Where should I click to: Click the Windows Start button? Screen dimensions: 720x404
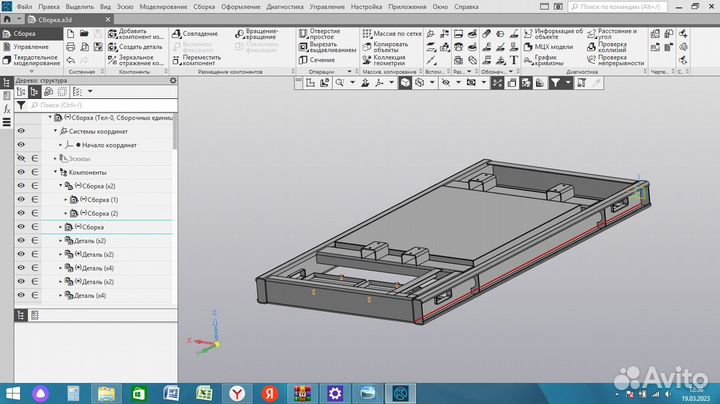coord(13,393)
